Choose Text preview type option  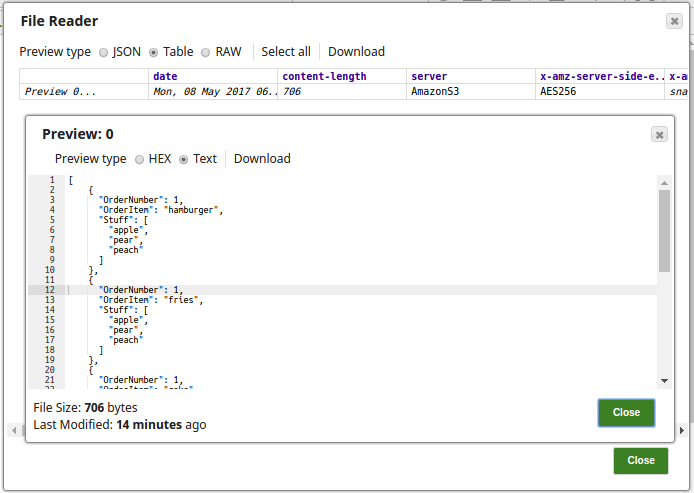click(x=184, y=159)
